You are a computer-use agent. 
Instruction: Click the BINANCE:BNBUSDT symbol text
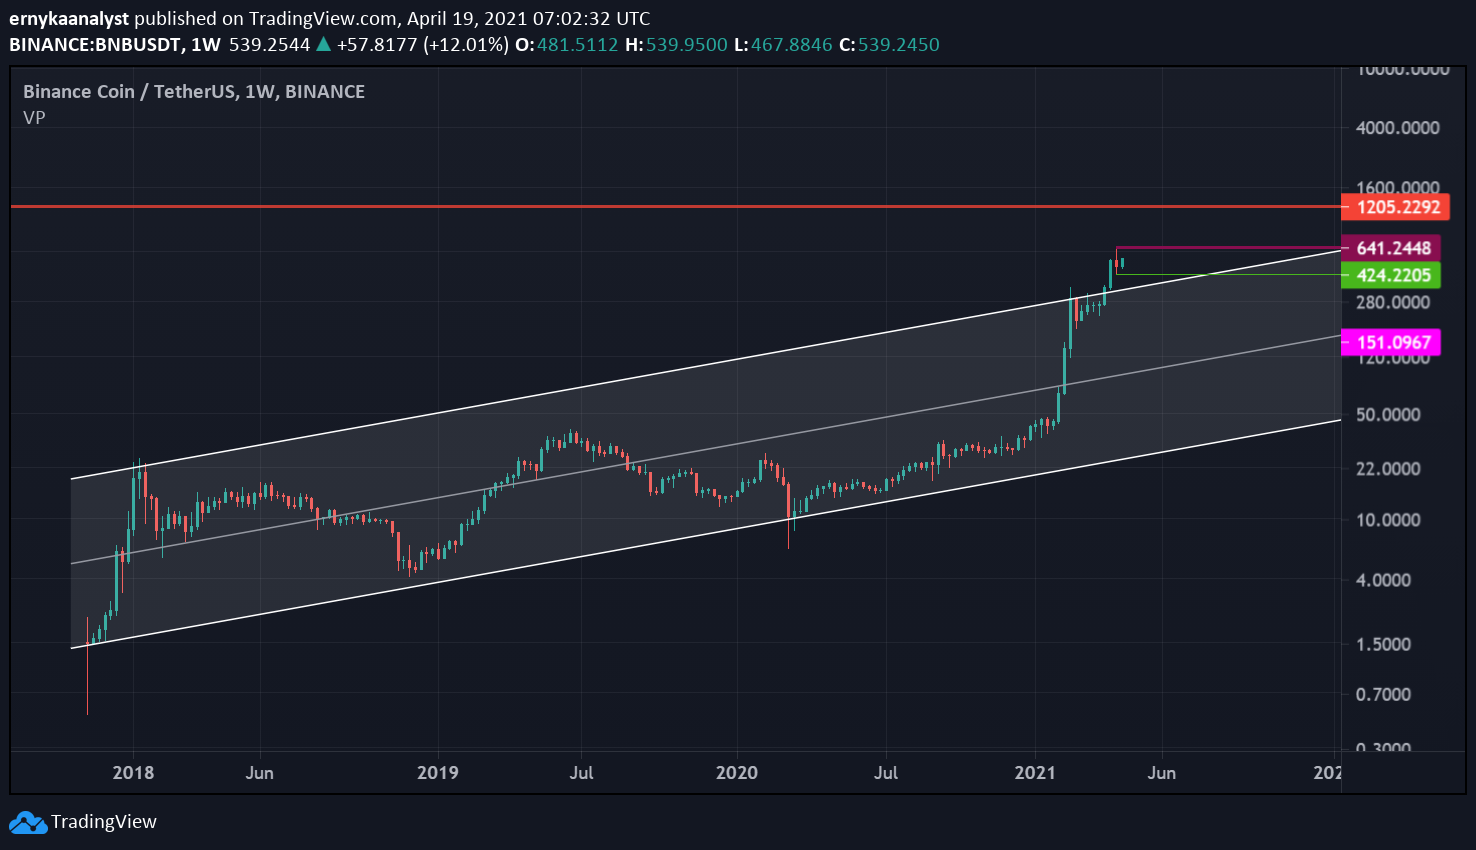pos(96,45)
